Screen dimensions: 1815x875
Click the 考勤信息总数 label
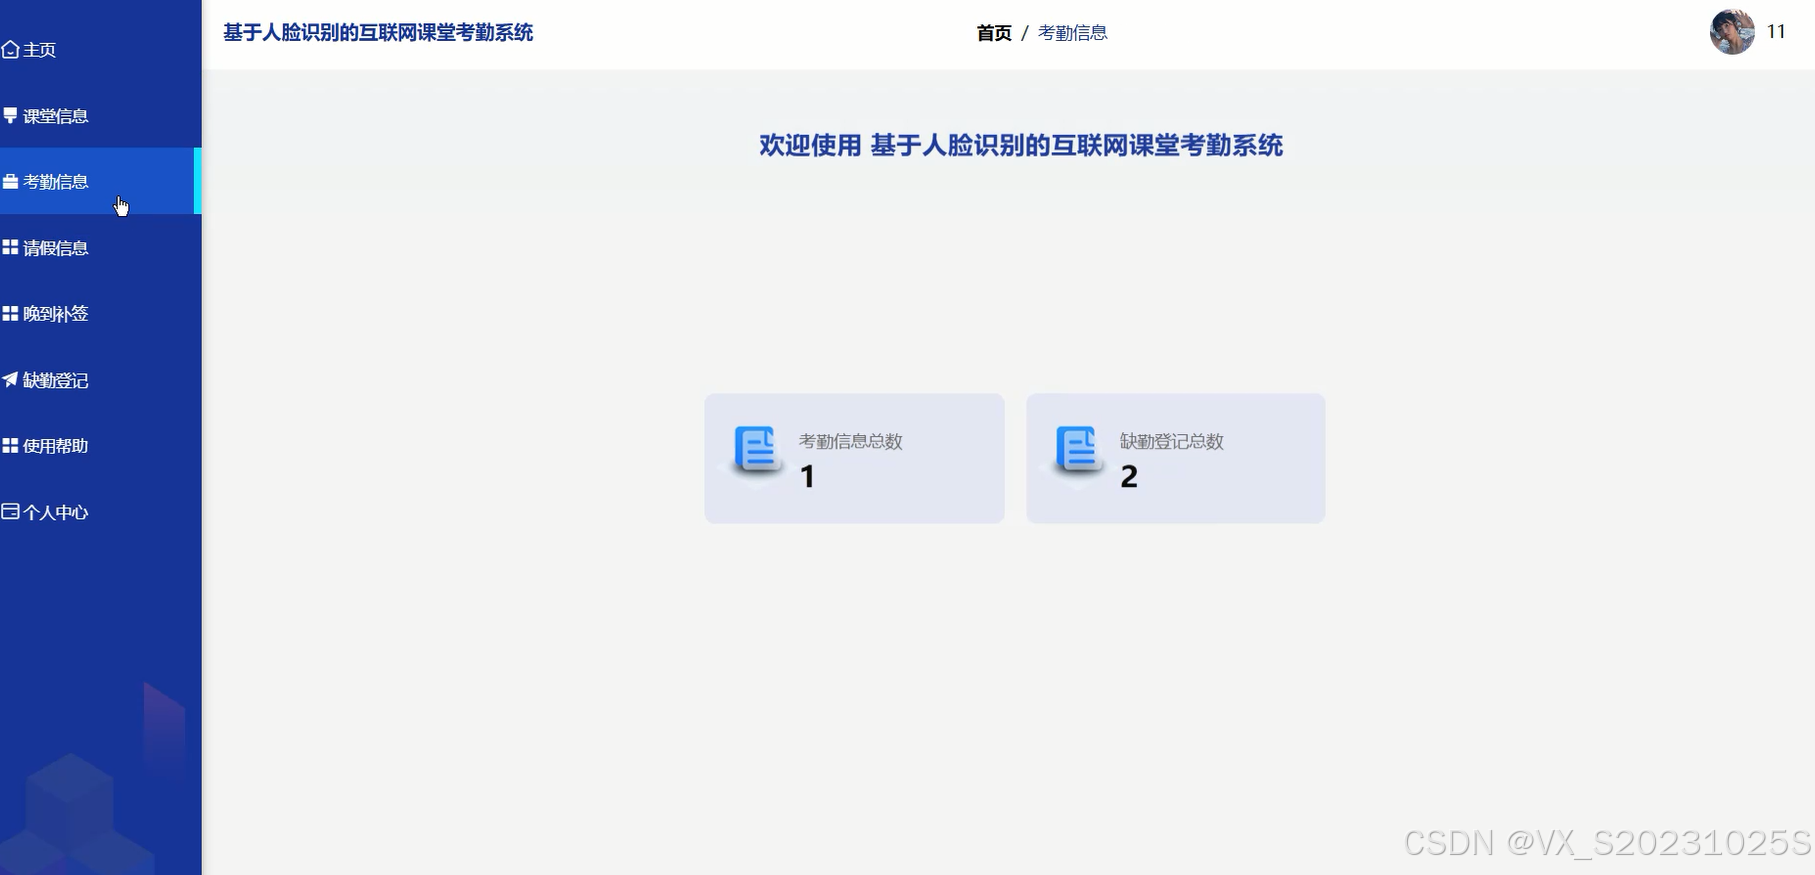pyautogui.click(x=851, y=441)
